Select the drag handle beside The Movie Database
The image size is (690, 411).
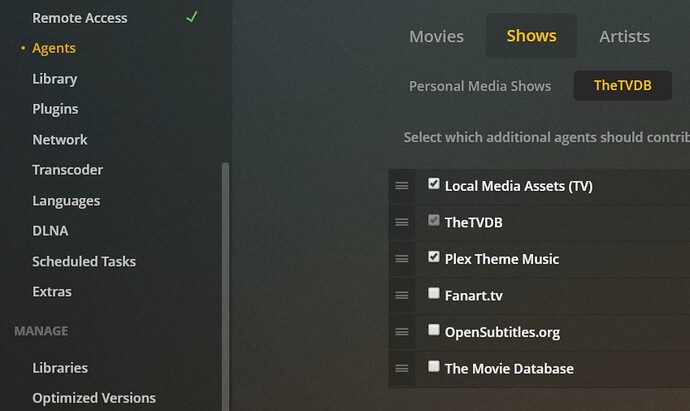pos(401,369)
